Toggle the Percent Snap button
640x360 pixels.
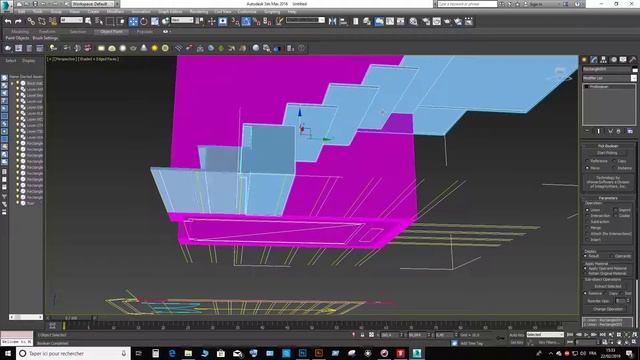pyautogui.click(x=257, y=21)
